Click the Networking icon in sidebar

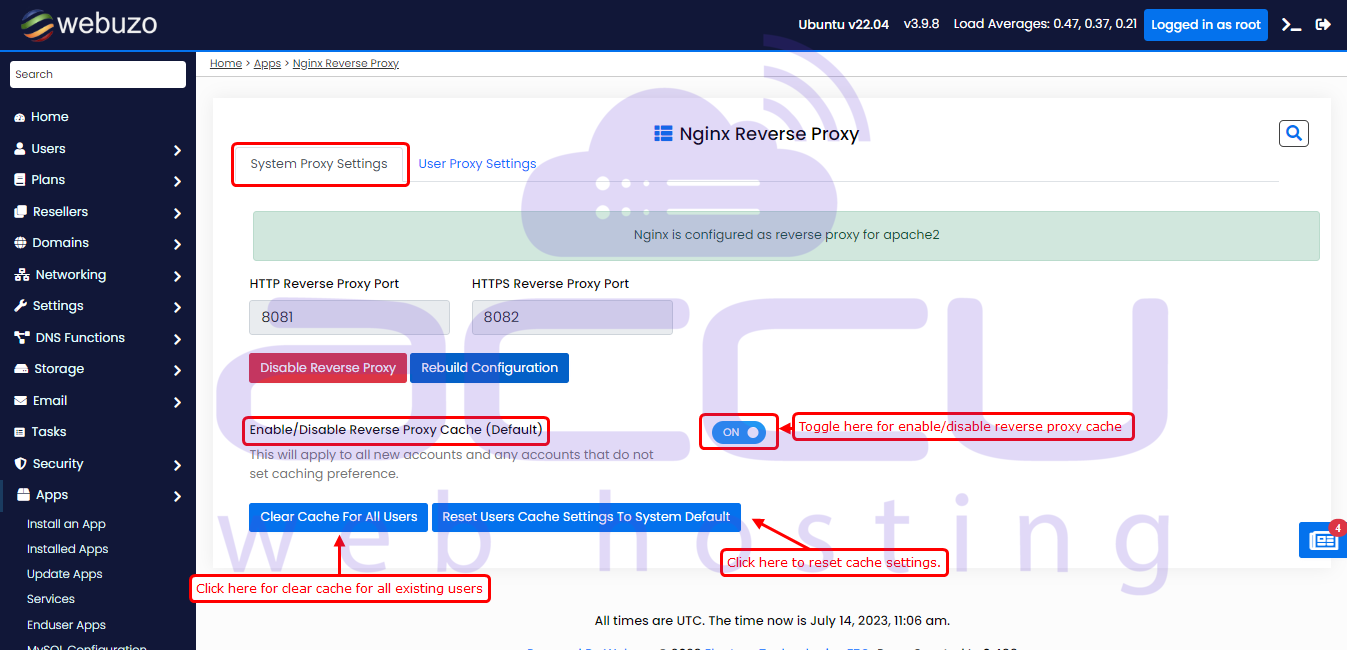click(x=21, y=275)
